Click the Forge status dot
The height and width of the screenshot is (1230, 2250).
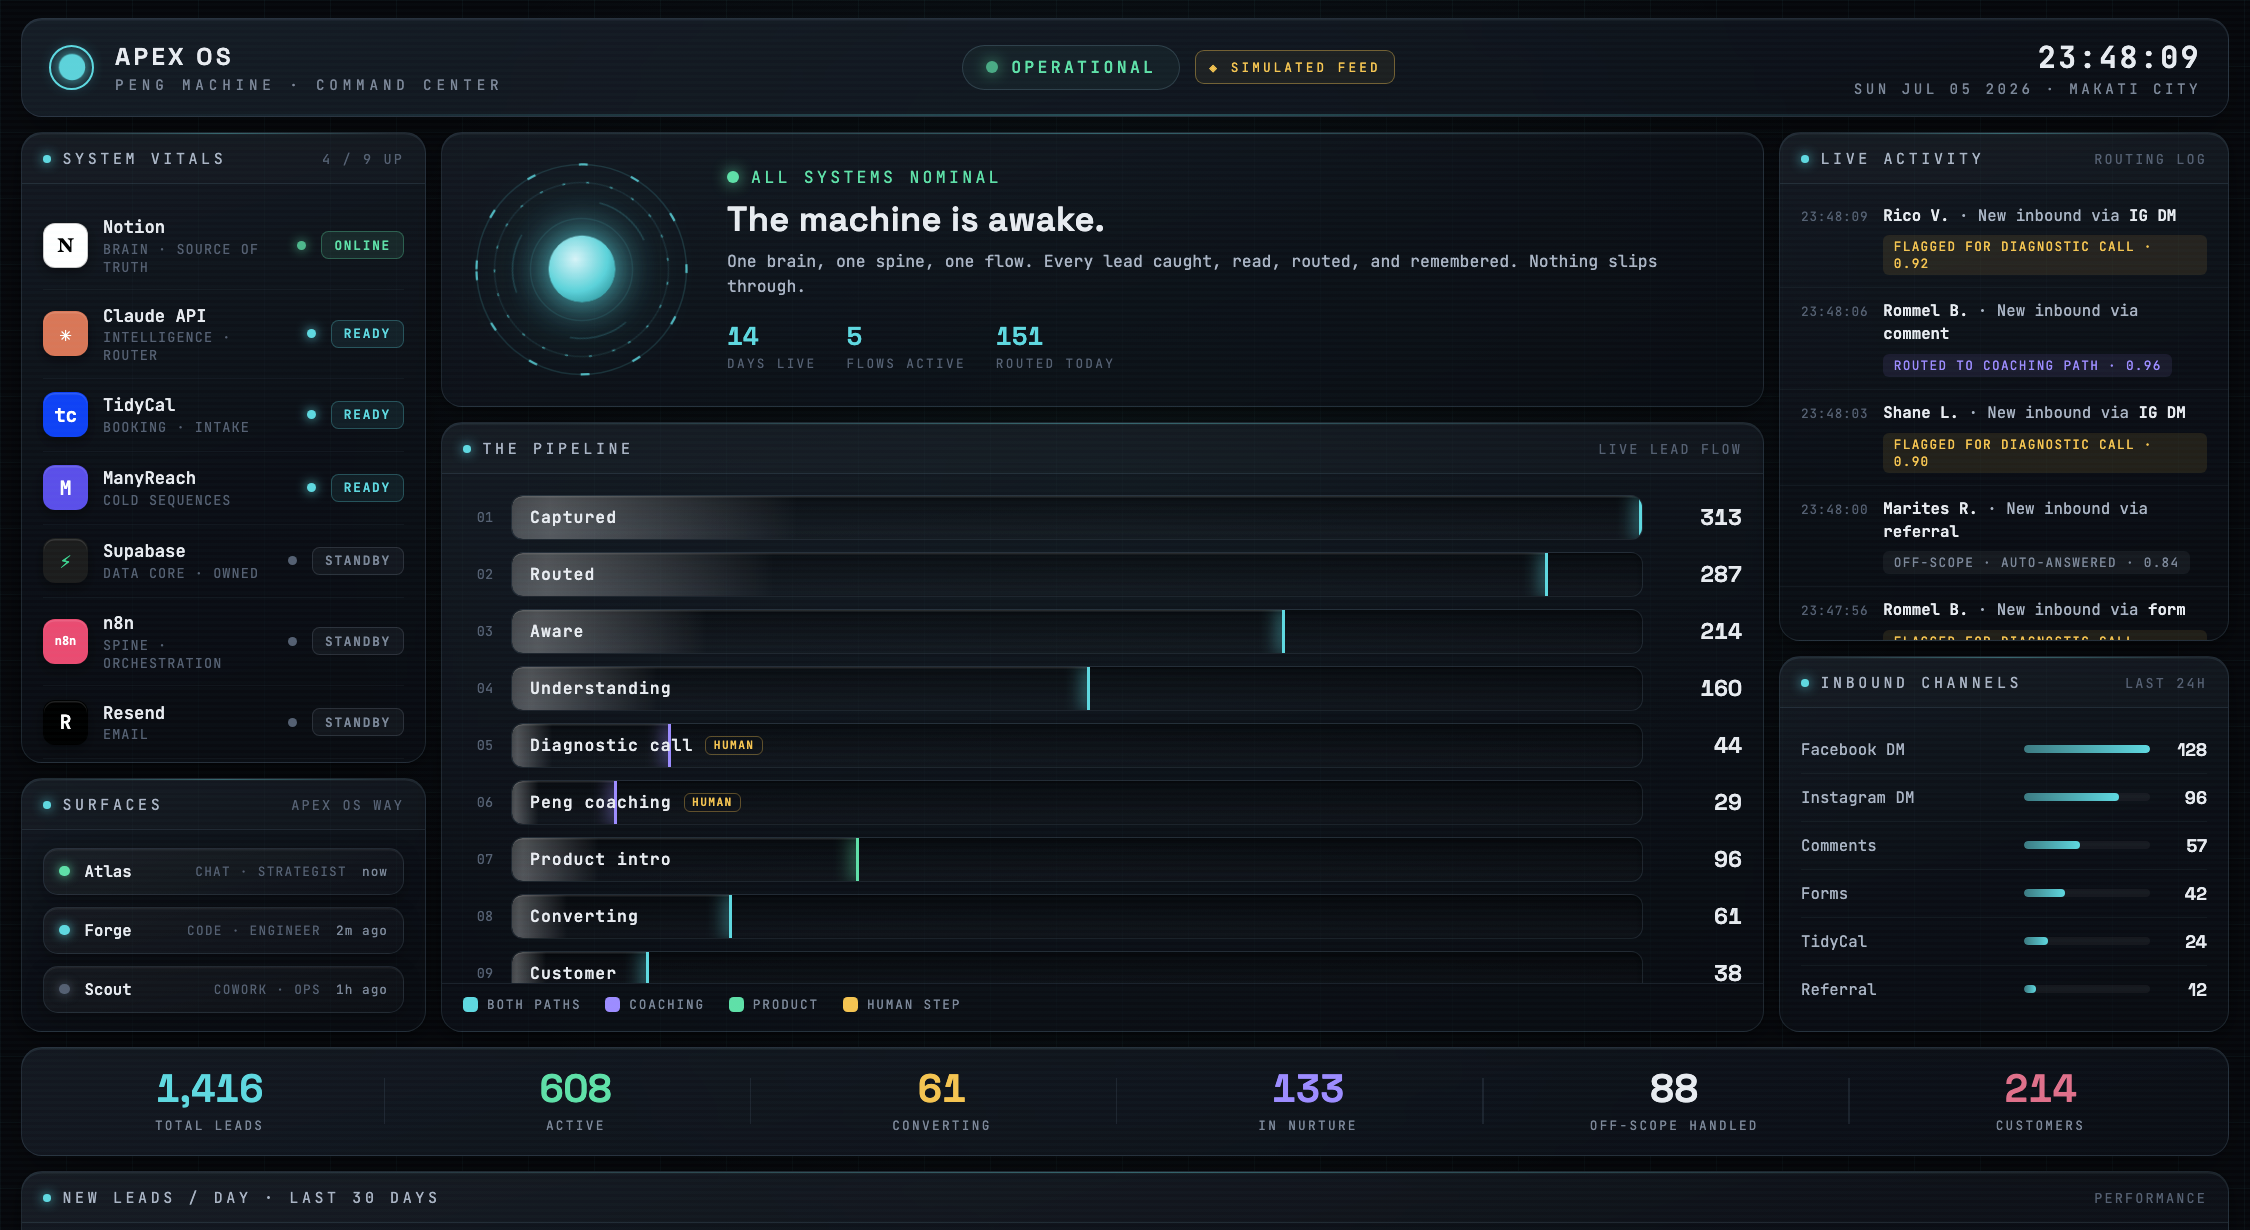[65, 930]
